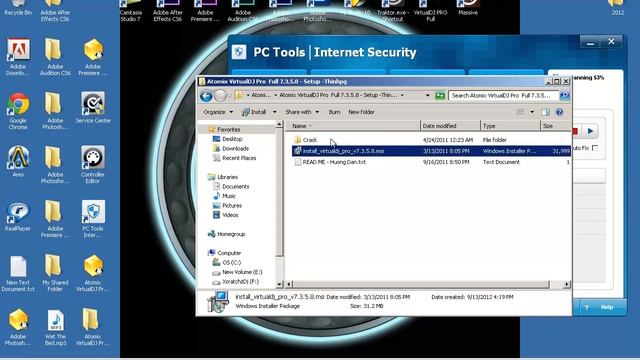
Task: Select READ ME - Huong Dan.txt file
Action: (x=334, y=162)
